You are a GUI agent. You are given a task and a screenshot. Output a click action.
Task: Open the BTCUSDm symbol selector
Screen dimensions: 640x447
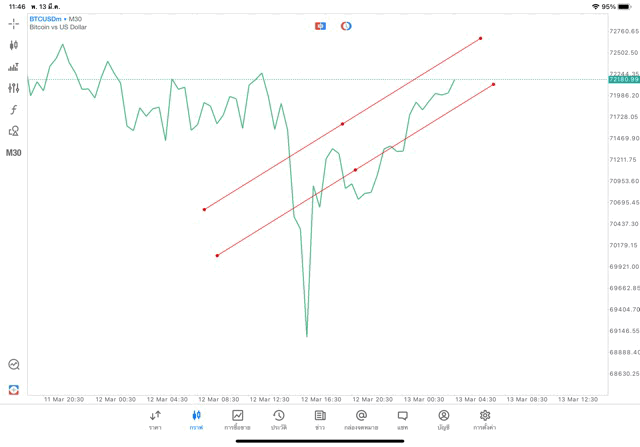click(x=45, y=19)
